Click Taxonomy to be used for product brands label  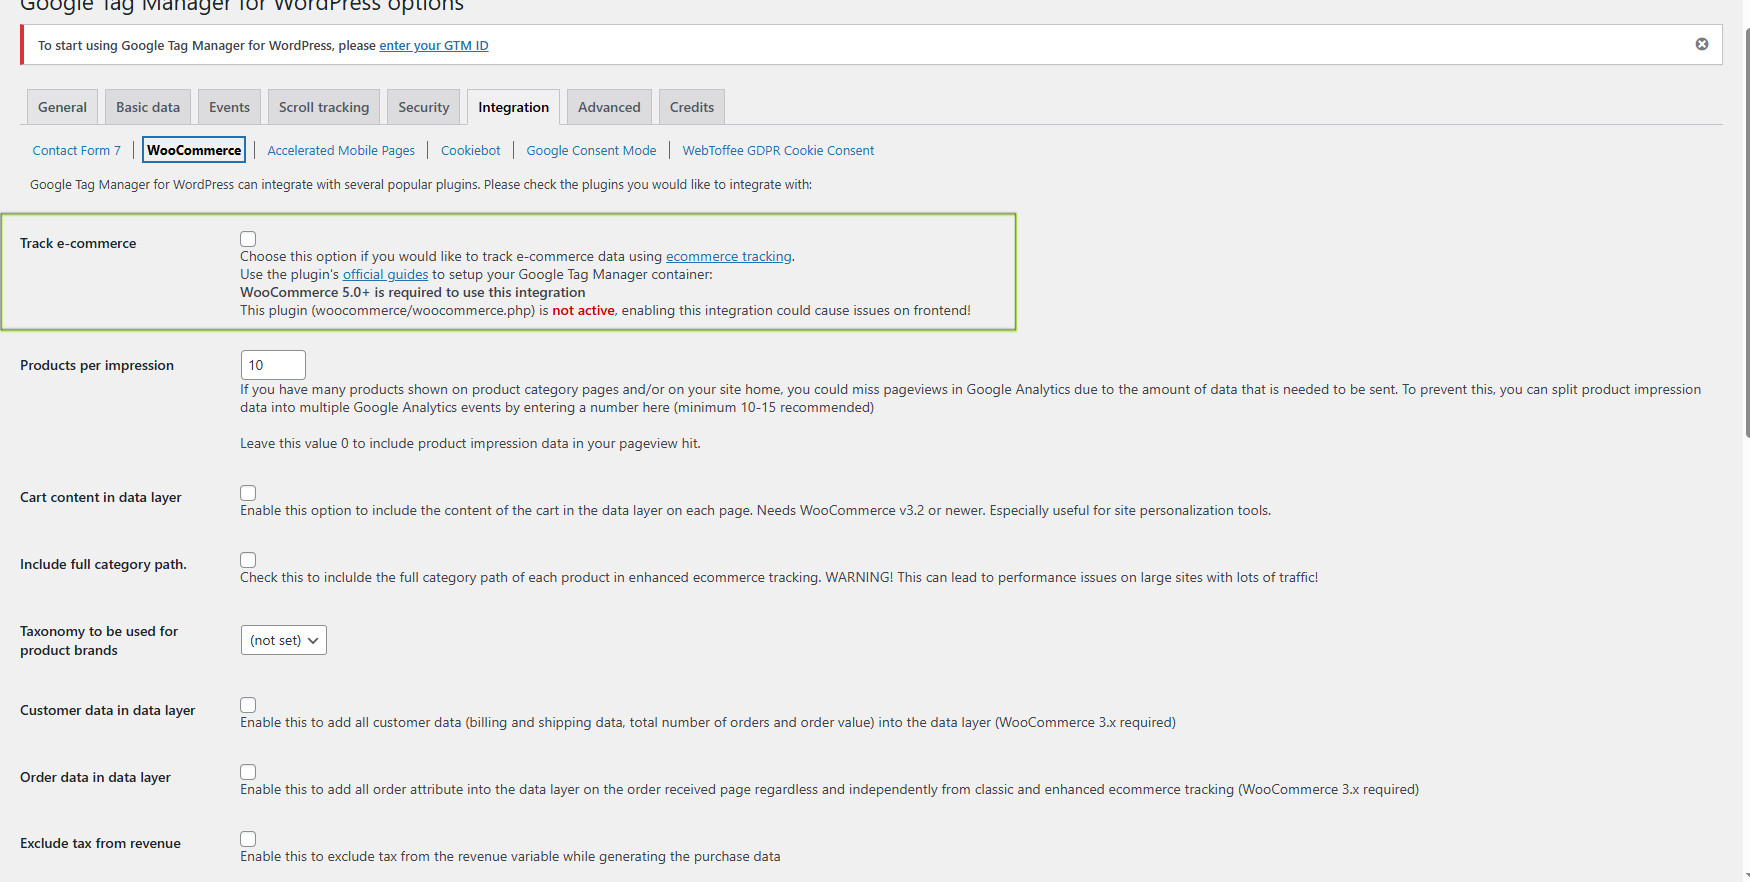[99, 640]
